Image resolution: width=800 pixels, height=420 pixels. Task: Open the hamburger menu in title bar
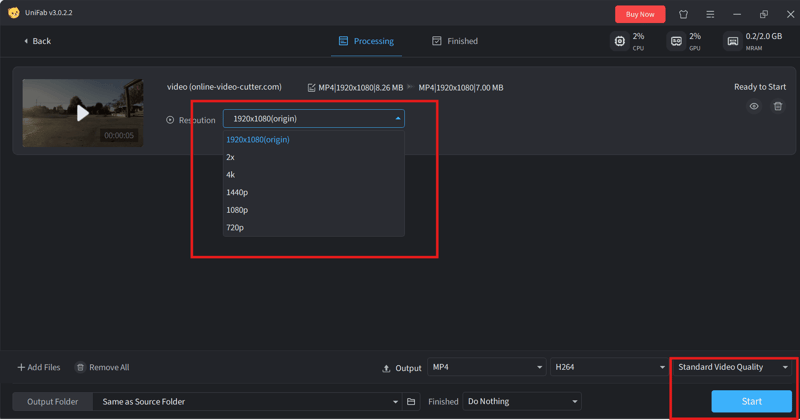[710, 14]
